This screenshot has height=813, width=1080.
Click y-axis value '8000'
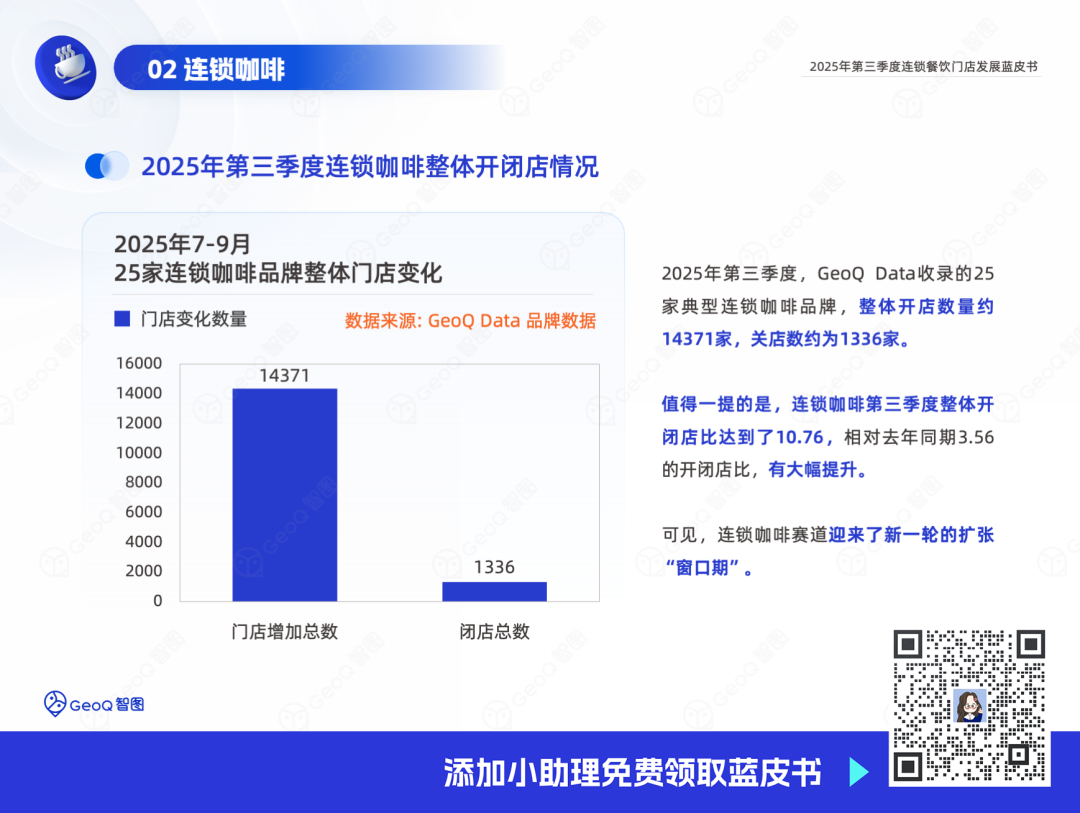[144, 482]
